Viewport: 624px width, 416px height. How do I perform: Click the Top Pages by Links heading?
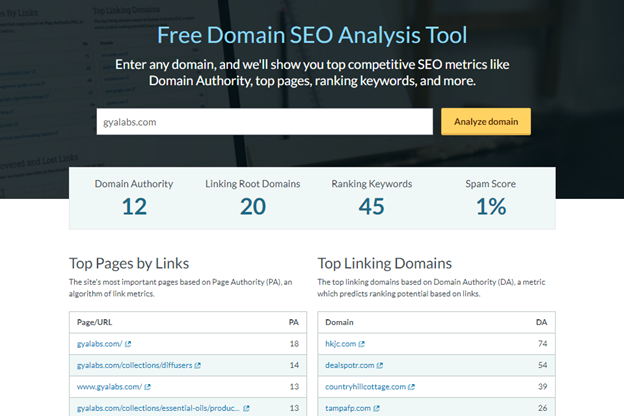[129, 264]
